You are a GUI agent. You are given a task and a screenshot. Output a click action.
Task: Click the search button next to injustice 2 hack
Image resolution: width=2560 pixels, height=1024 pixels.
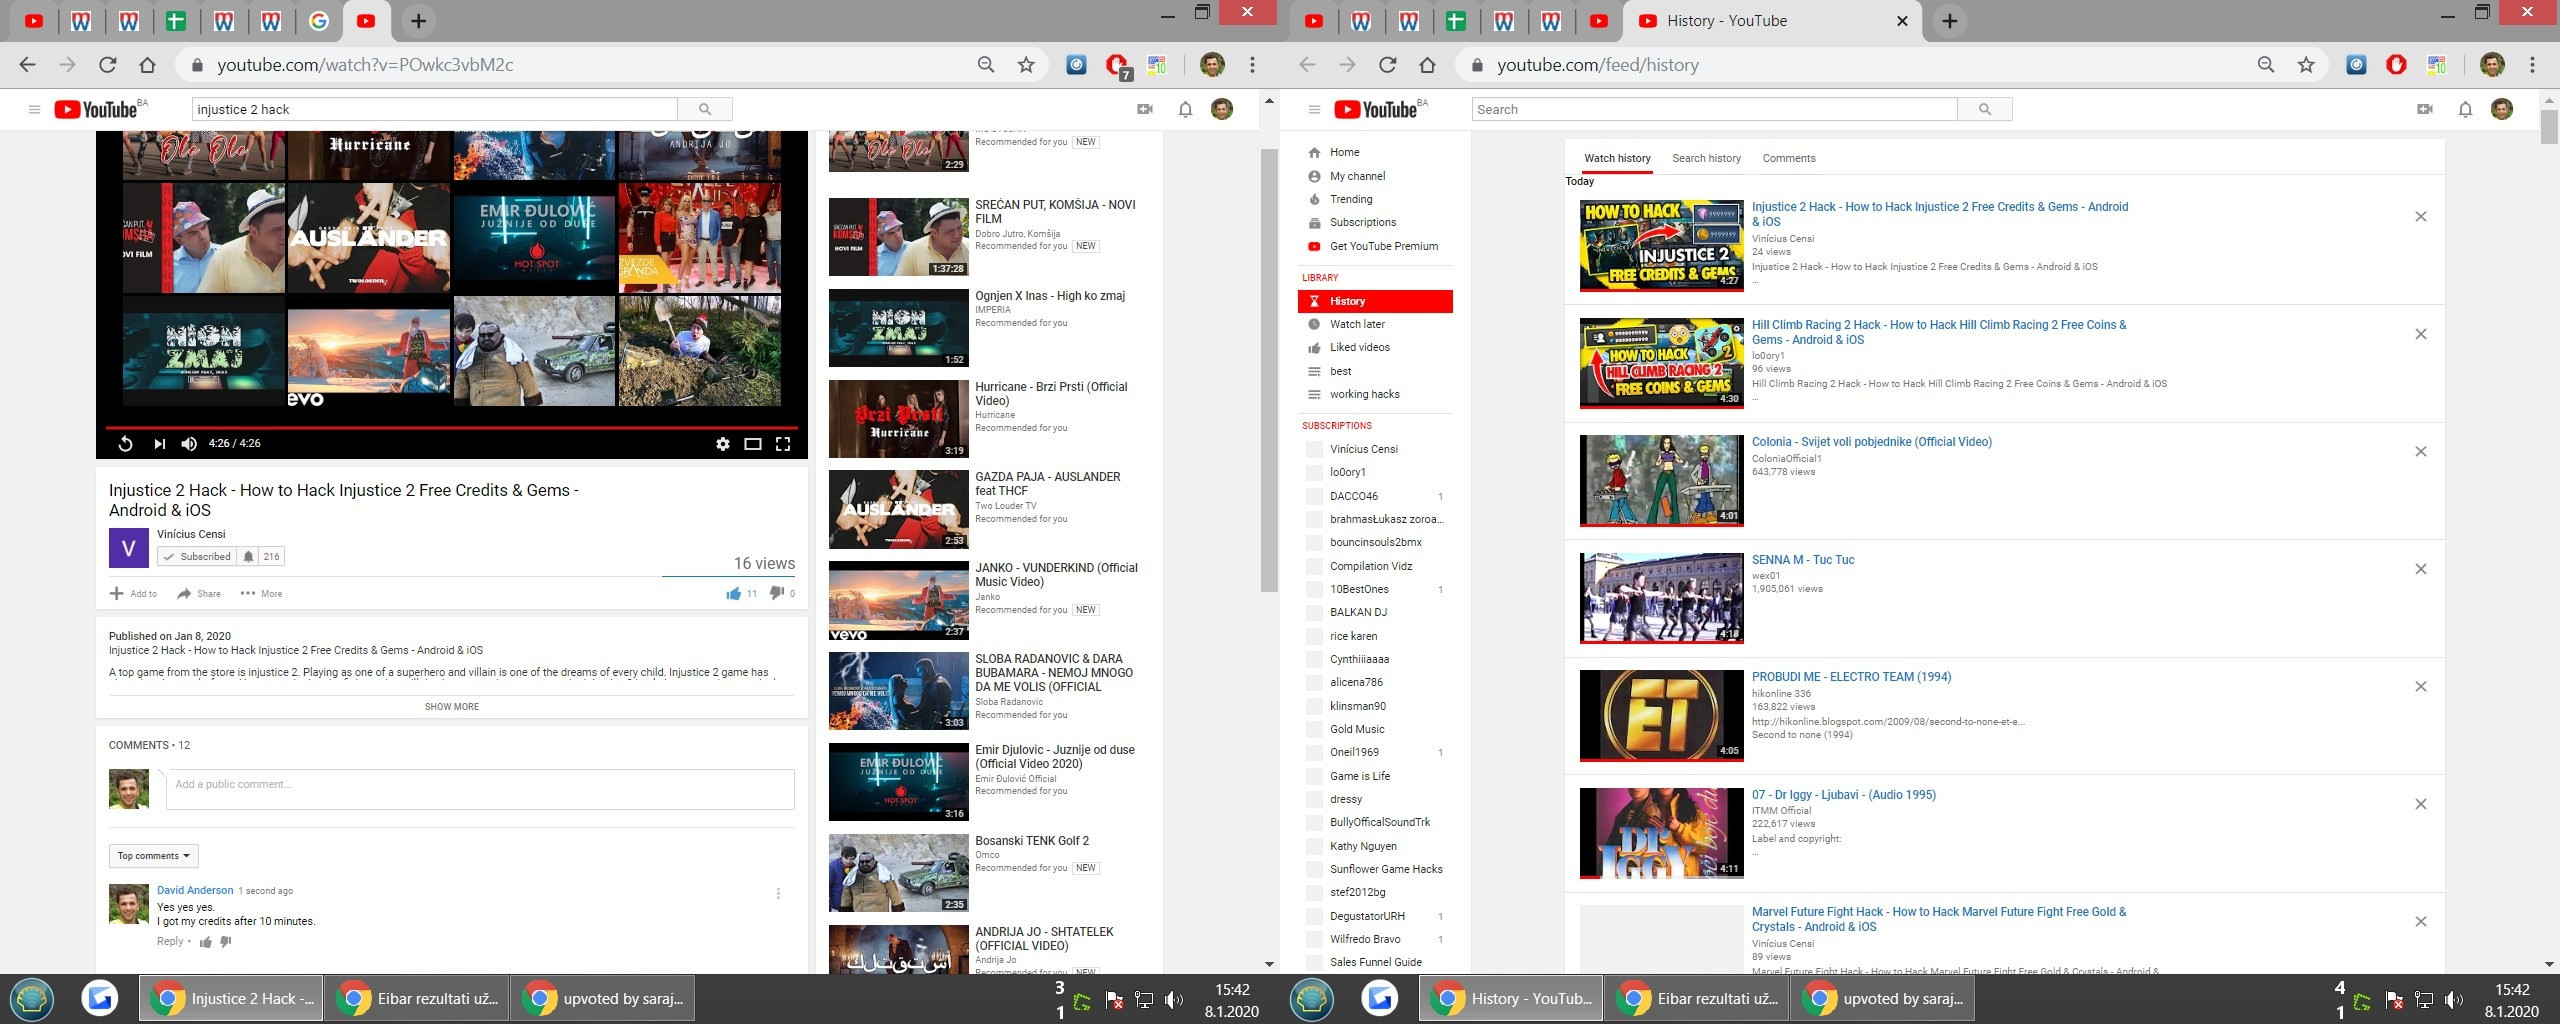click(705, 110)
